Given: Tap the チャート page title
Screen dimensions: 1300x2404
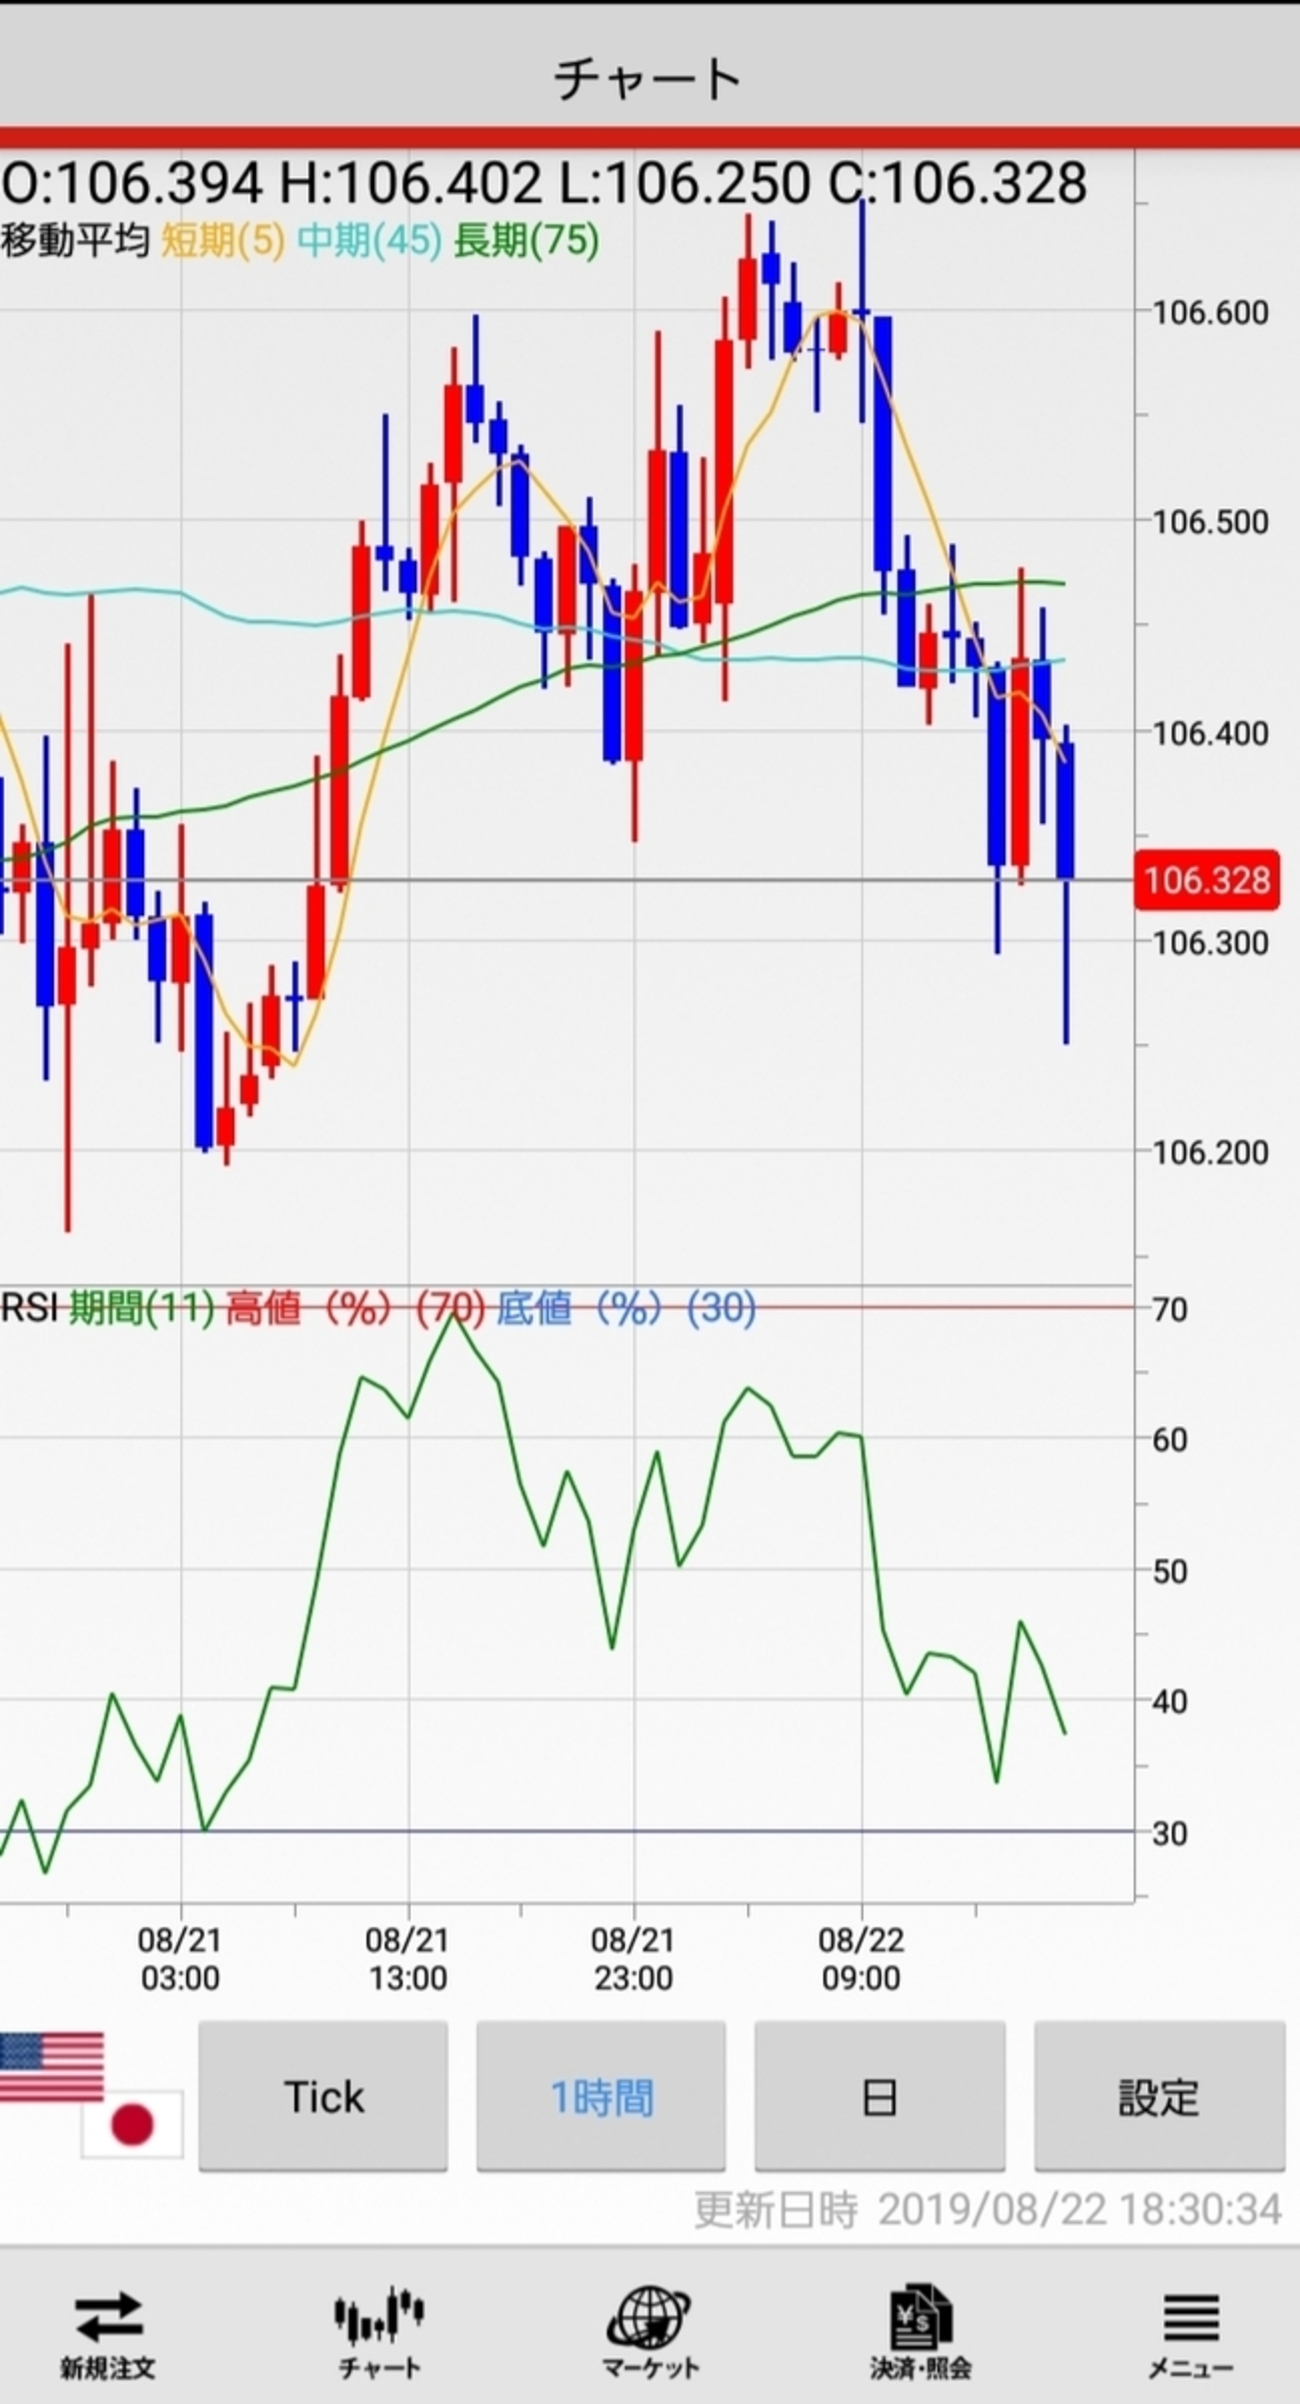Looking at the screenshot, I should coord(648,79).
